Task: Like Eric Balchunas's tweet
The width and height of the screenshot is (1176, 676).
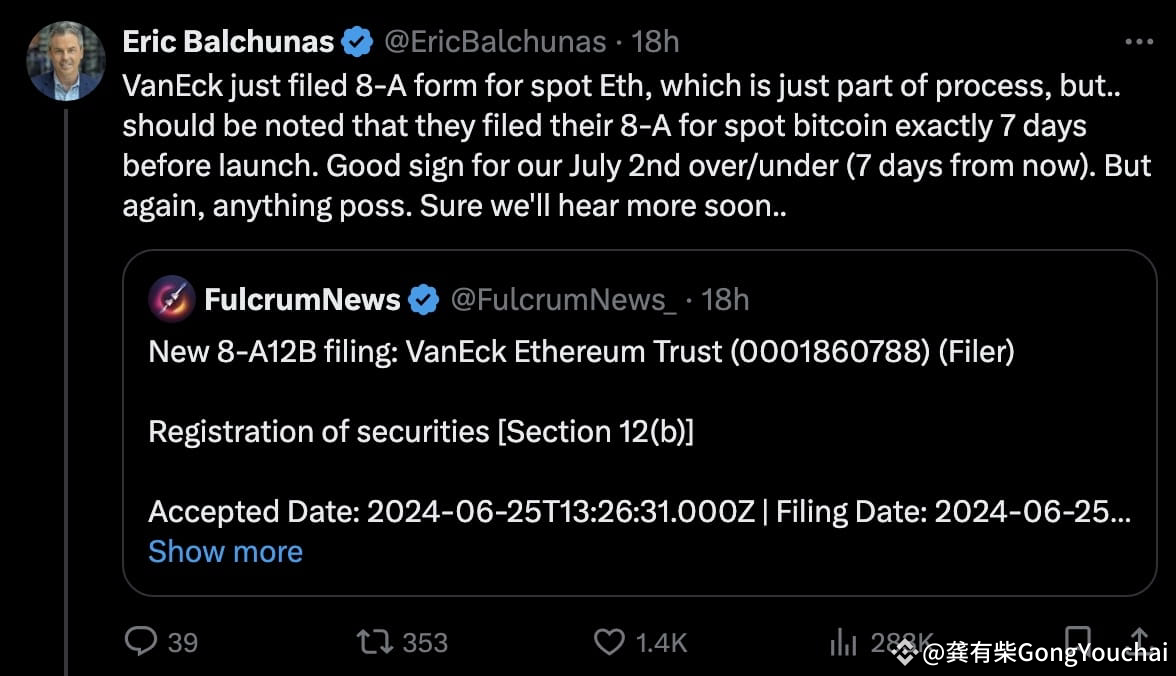Action: coord(608,642)
